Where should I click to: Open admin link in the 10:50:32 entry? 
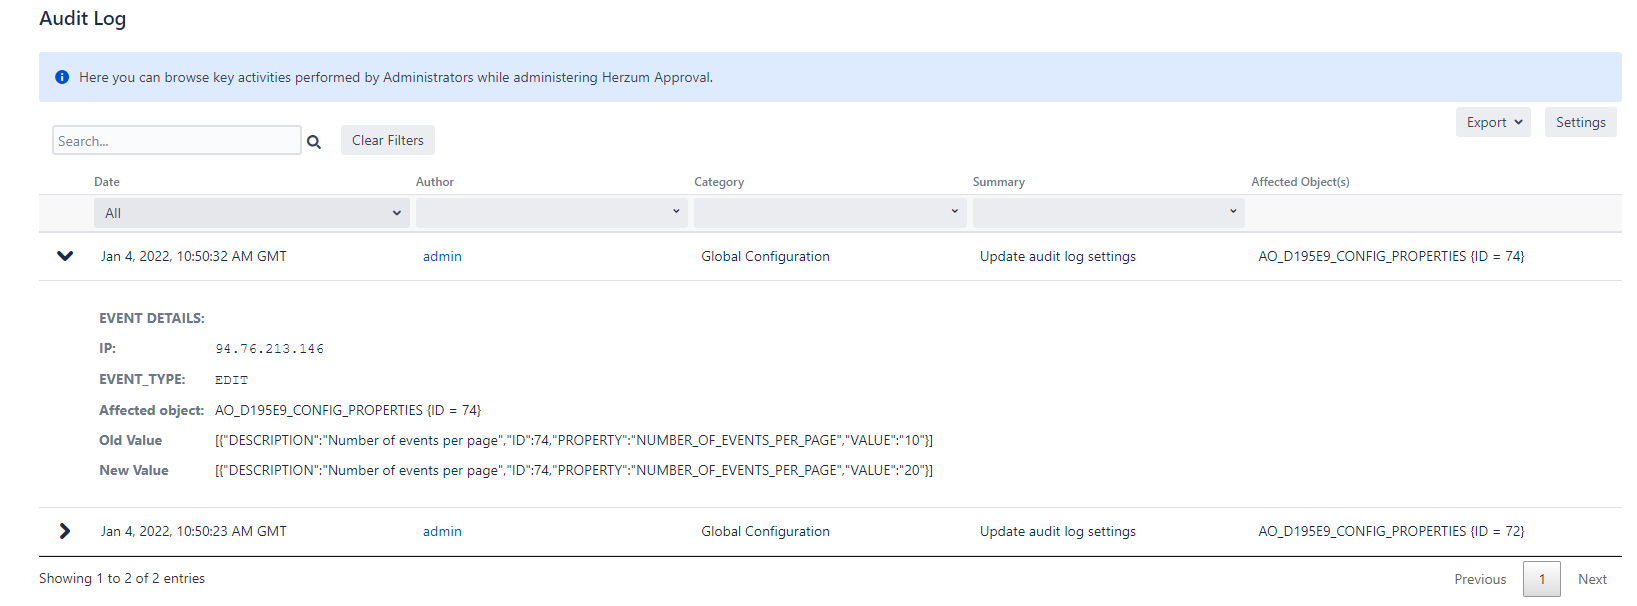(442, 256)
